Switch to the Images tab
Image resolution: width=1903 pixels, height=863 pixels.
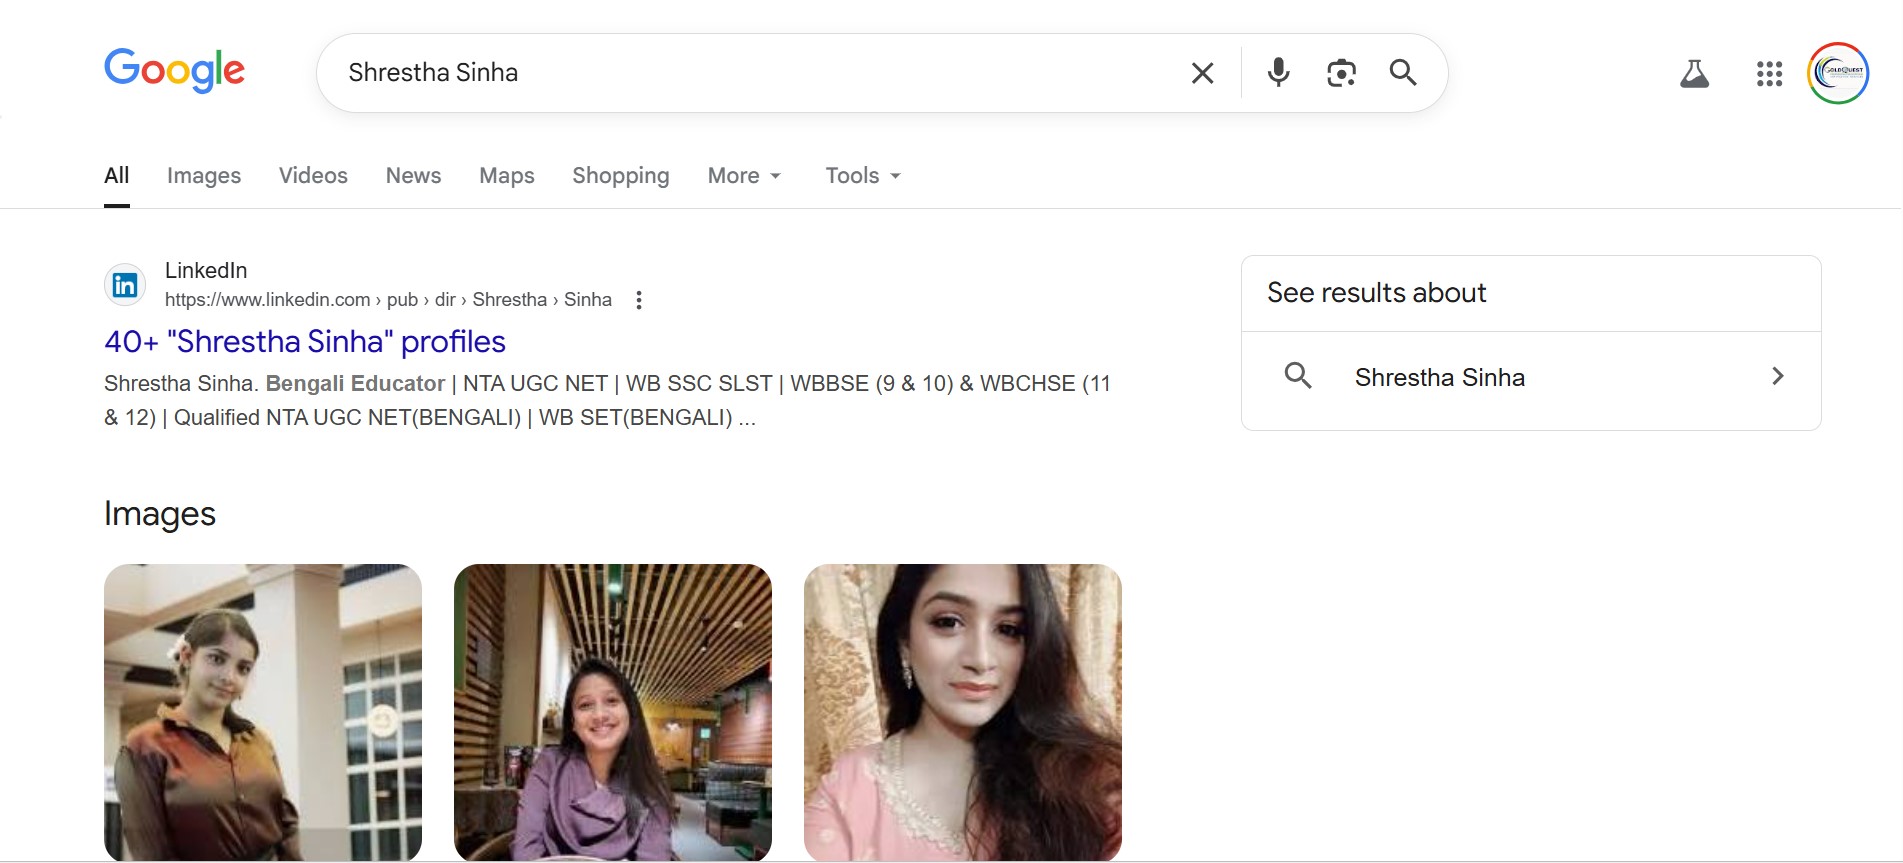click(204, 176)
